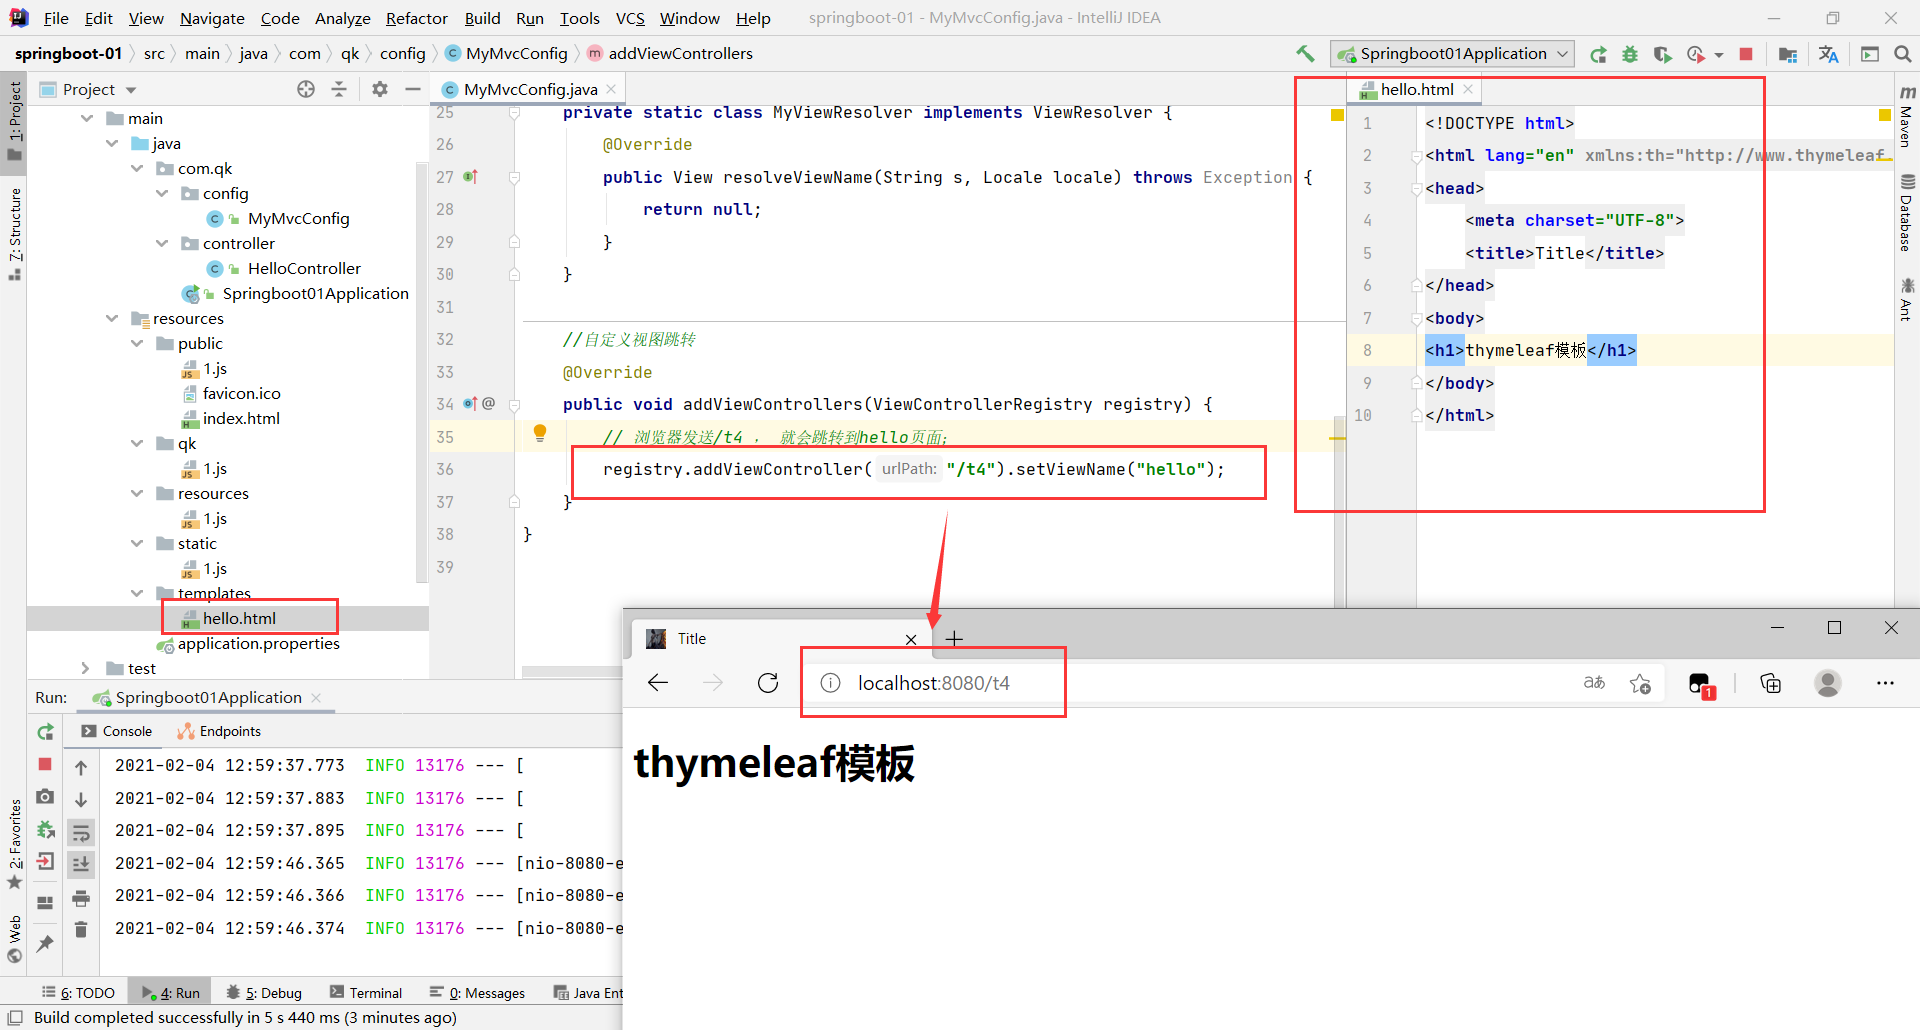Select HelloController in project tree
The image size is (1920, 1030).
(304, 268)
